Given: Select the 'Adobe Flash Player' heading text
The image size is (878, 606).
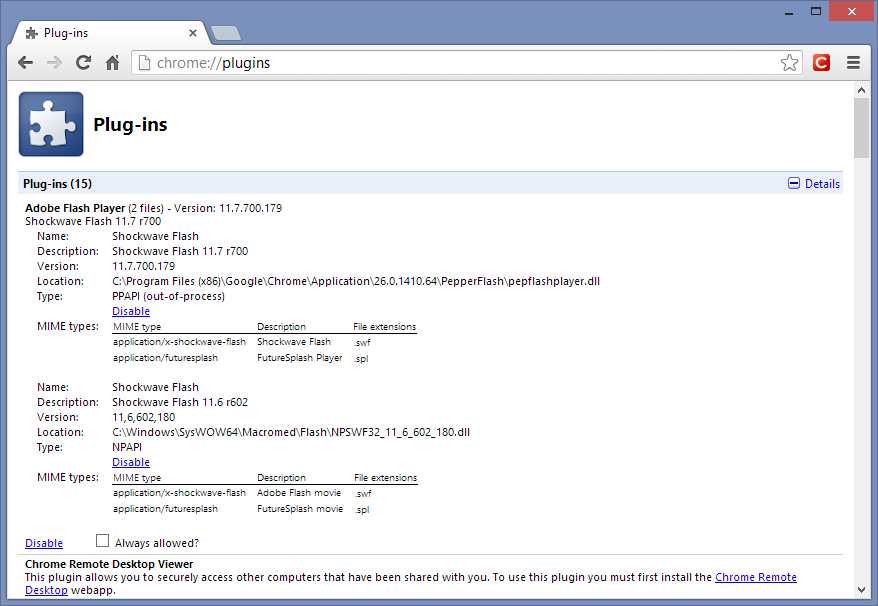Looking at the screenshot, I should [75, 208].
